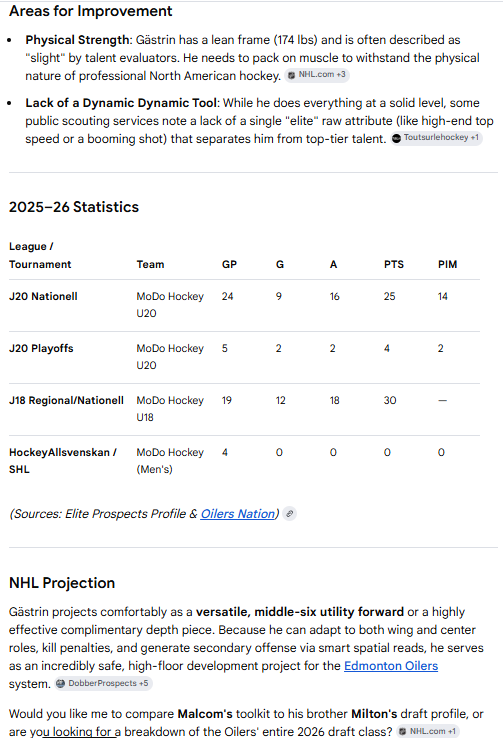The width and height of the screenshot is (503, 738).
Task: Open the Edmonton Oilers link
Action: click(x=391, y=666)
